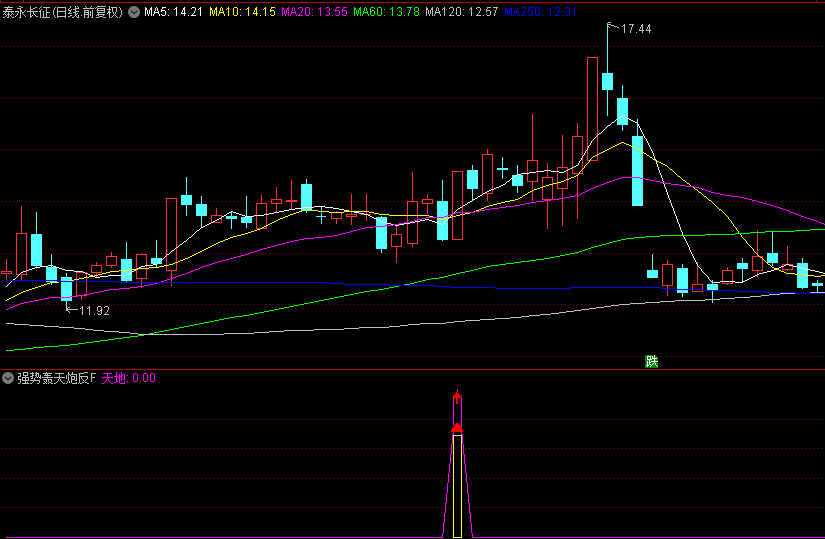Click the 11.92 low price label

95,311
